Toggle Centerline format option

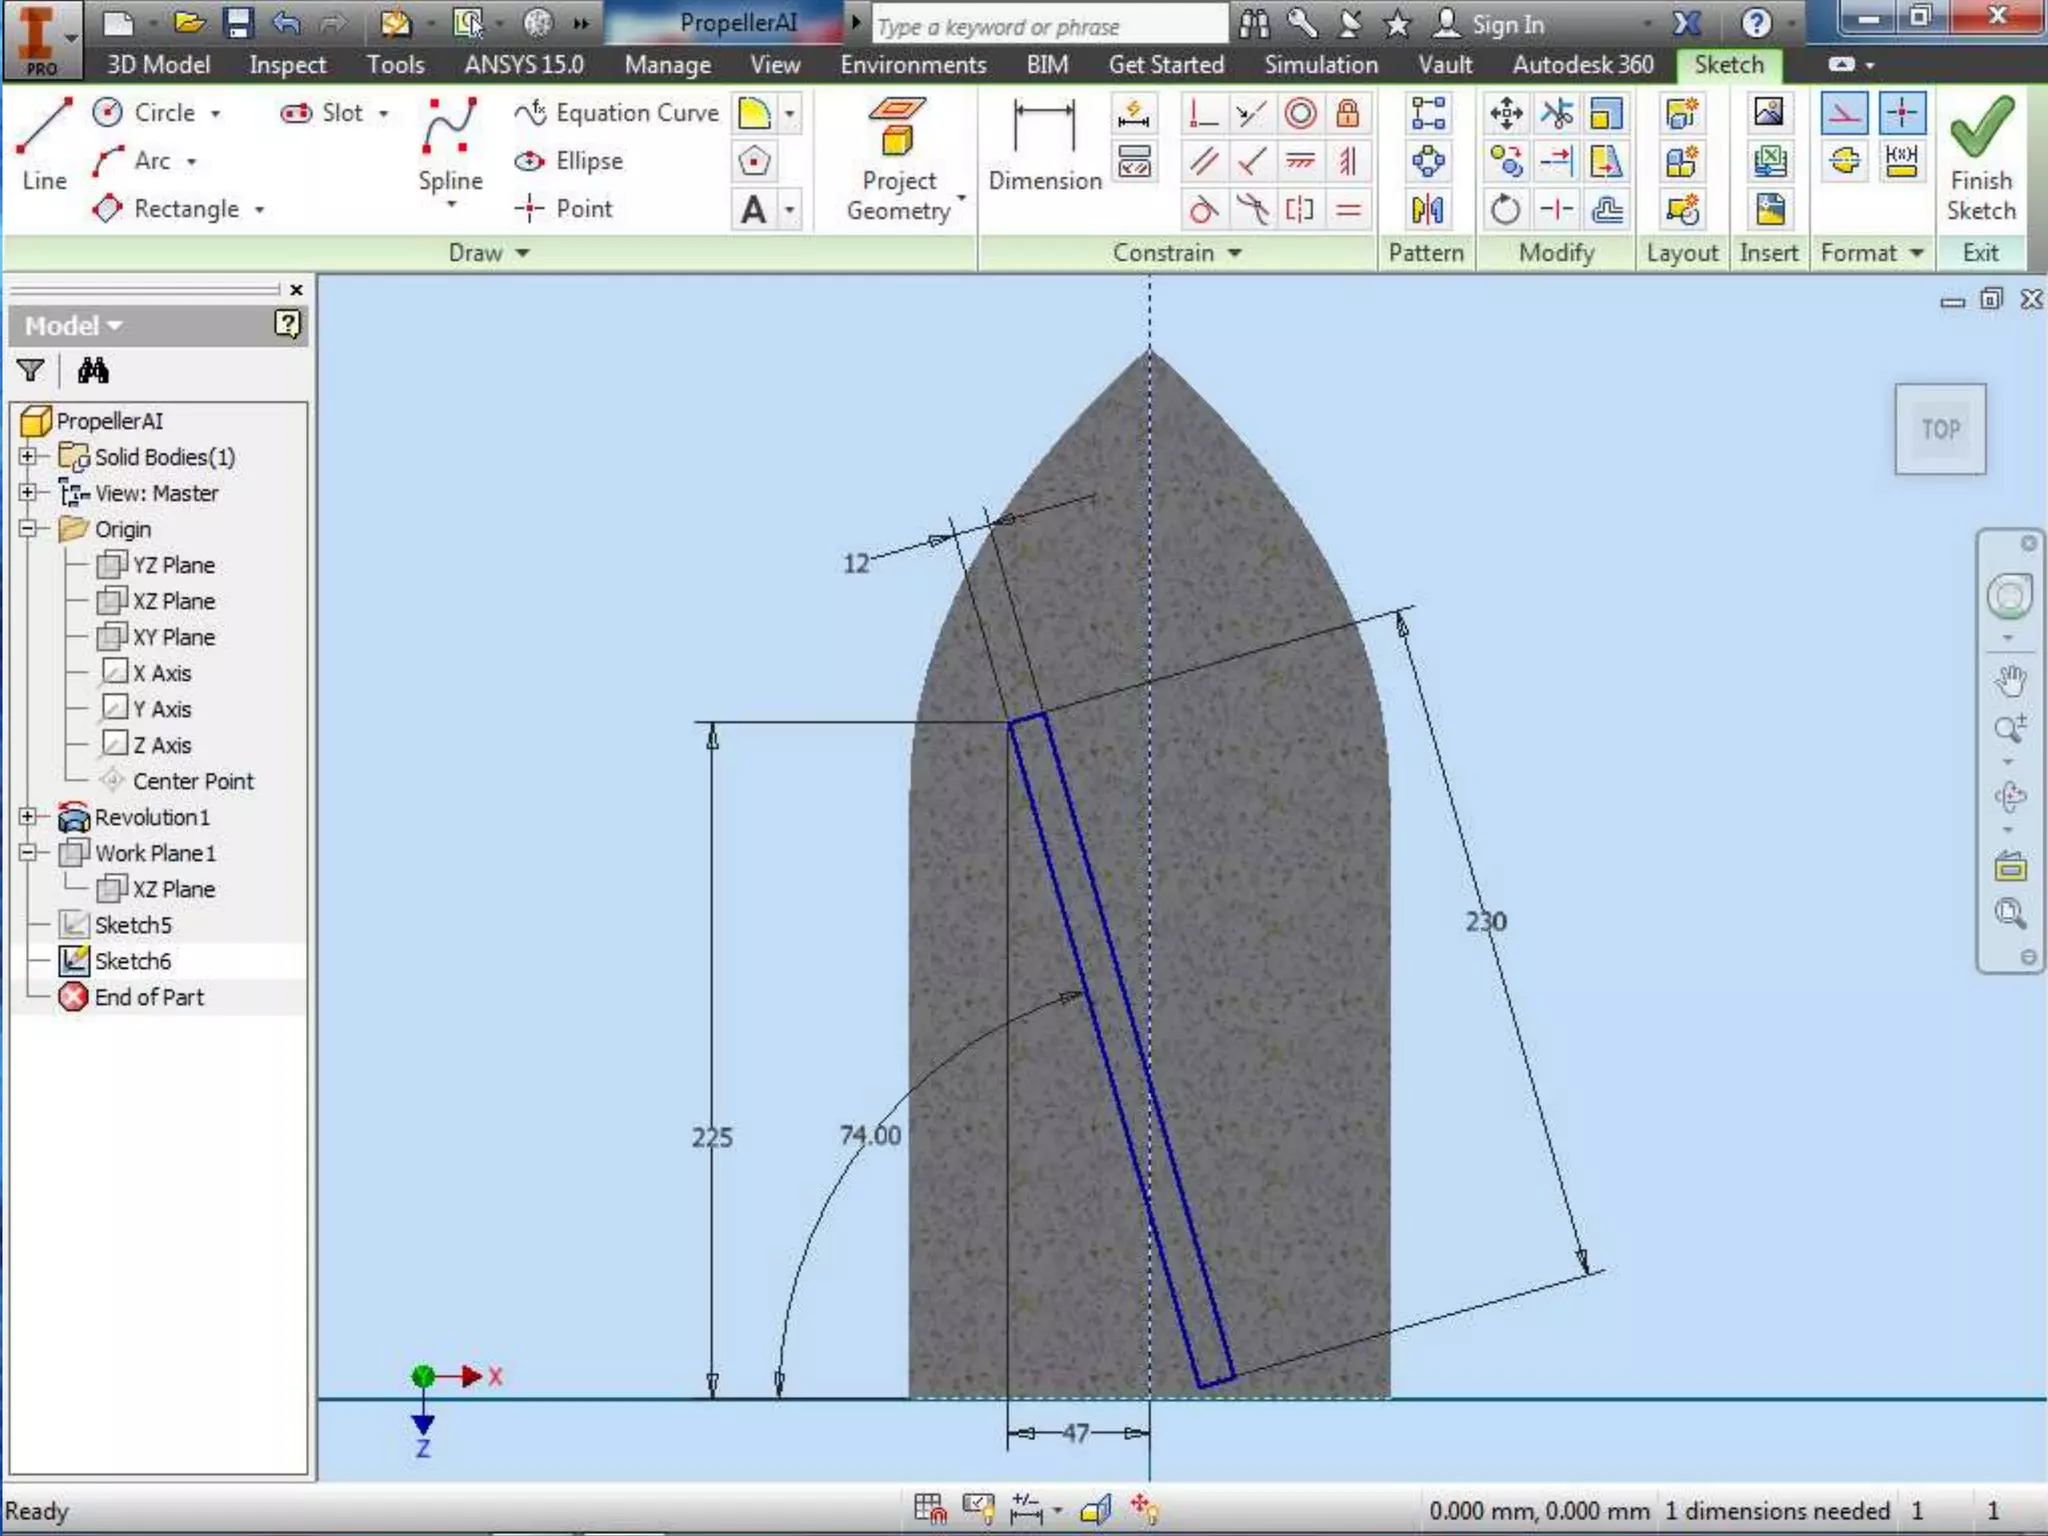pyautogui.click(x=1844, y=162)
